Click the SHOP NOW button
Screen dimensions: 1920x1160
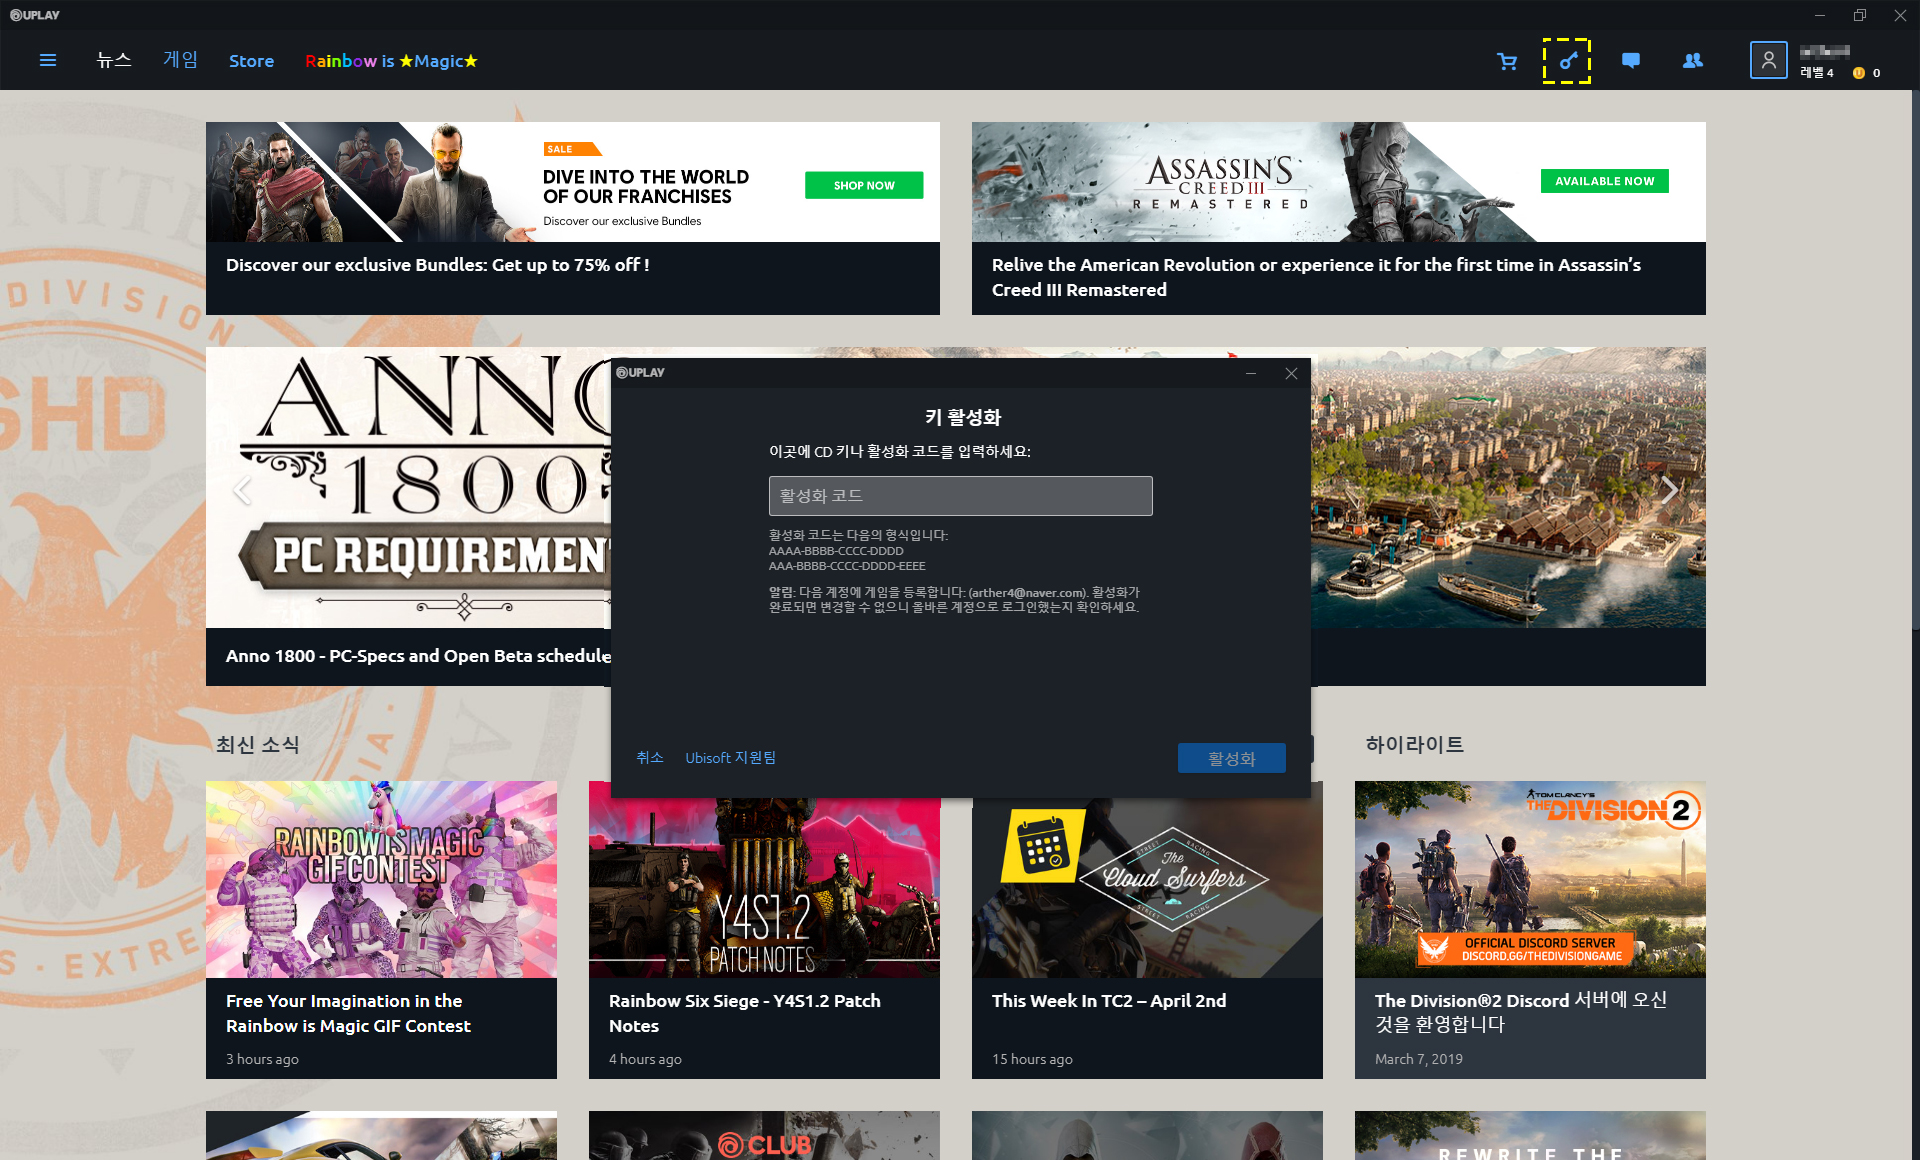pyautogui.click(x=864, y=185)
